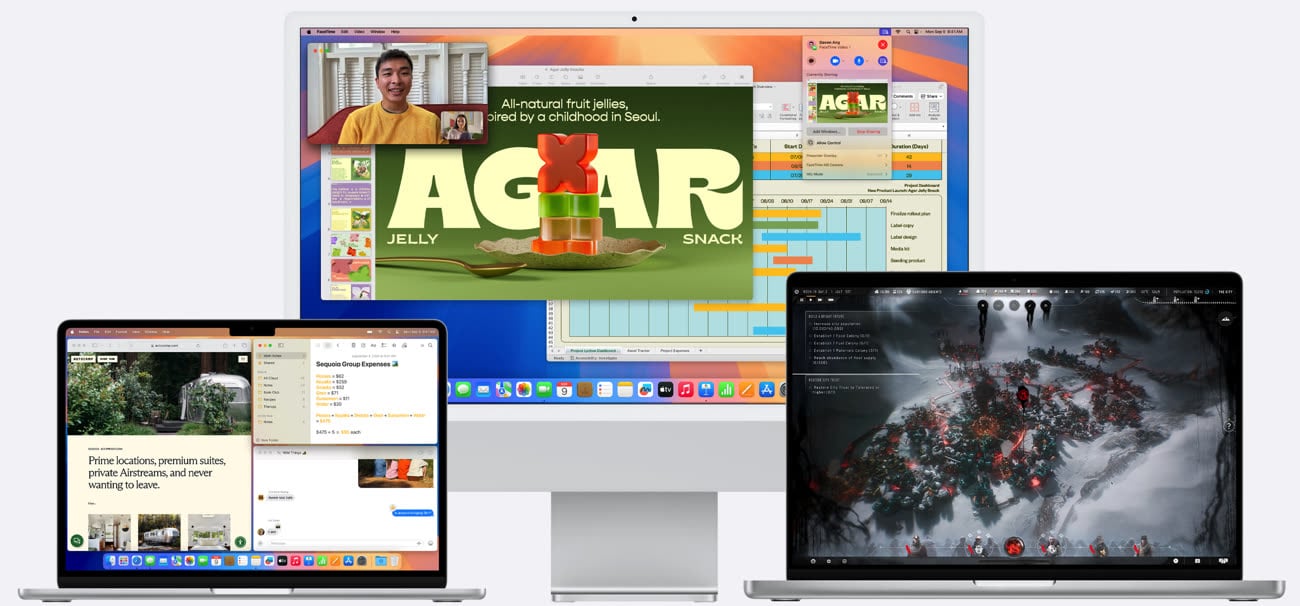The height and width of the screenshot is (606, 1300).
Task: Open Finder in the left MacBook dock
Action: [x=110, y=561]
